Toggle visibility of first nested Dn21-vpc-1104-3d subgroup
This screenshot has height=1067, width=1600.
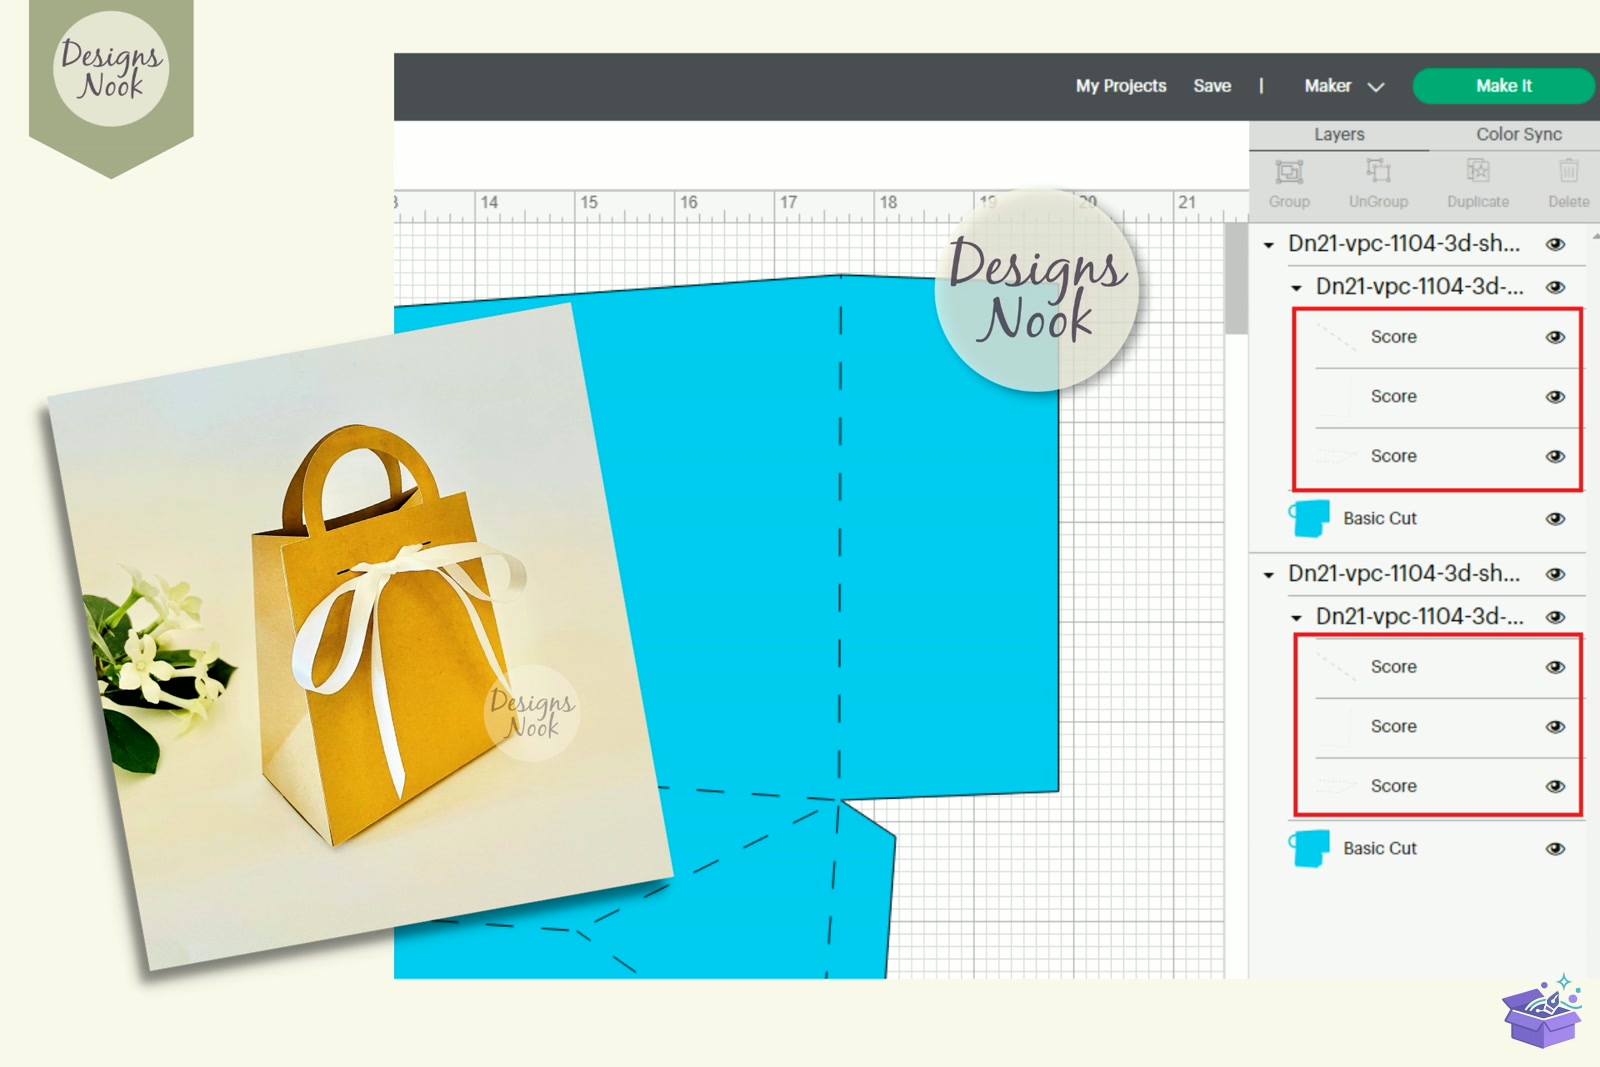pyautogui.click(x=1555, y=287)
